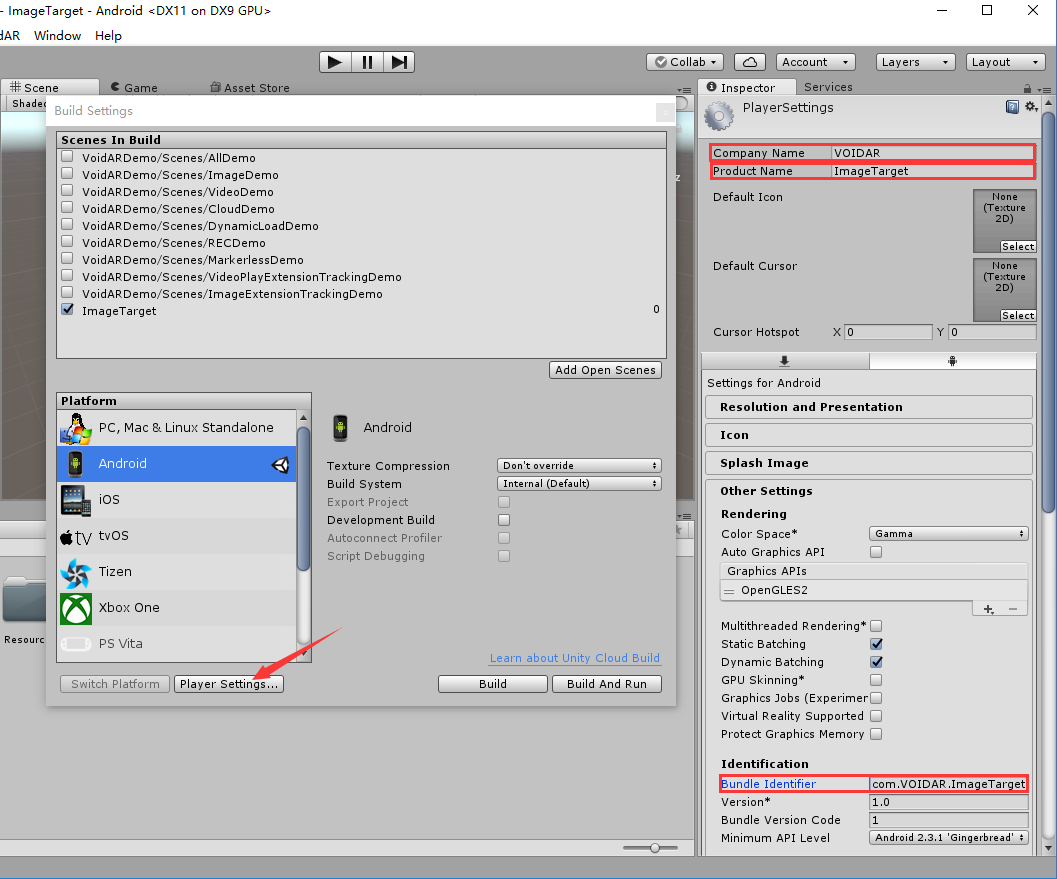The width and height of the screenshot is (1057, 879).
Task: Remove Graphics API with minus icon
Action: (x=1013, y=609)
